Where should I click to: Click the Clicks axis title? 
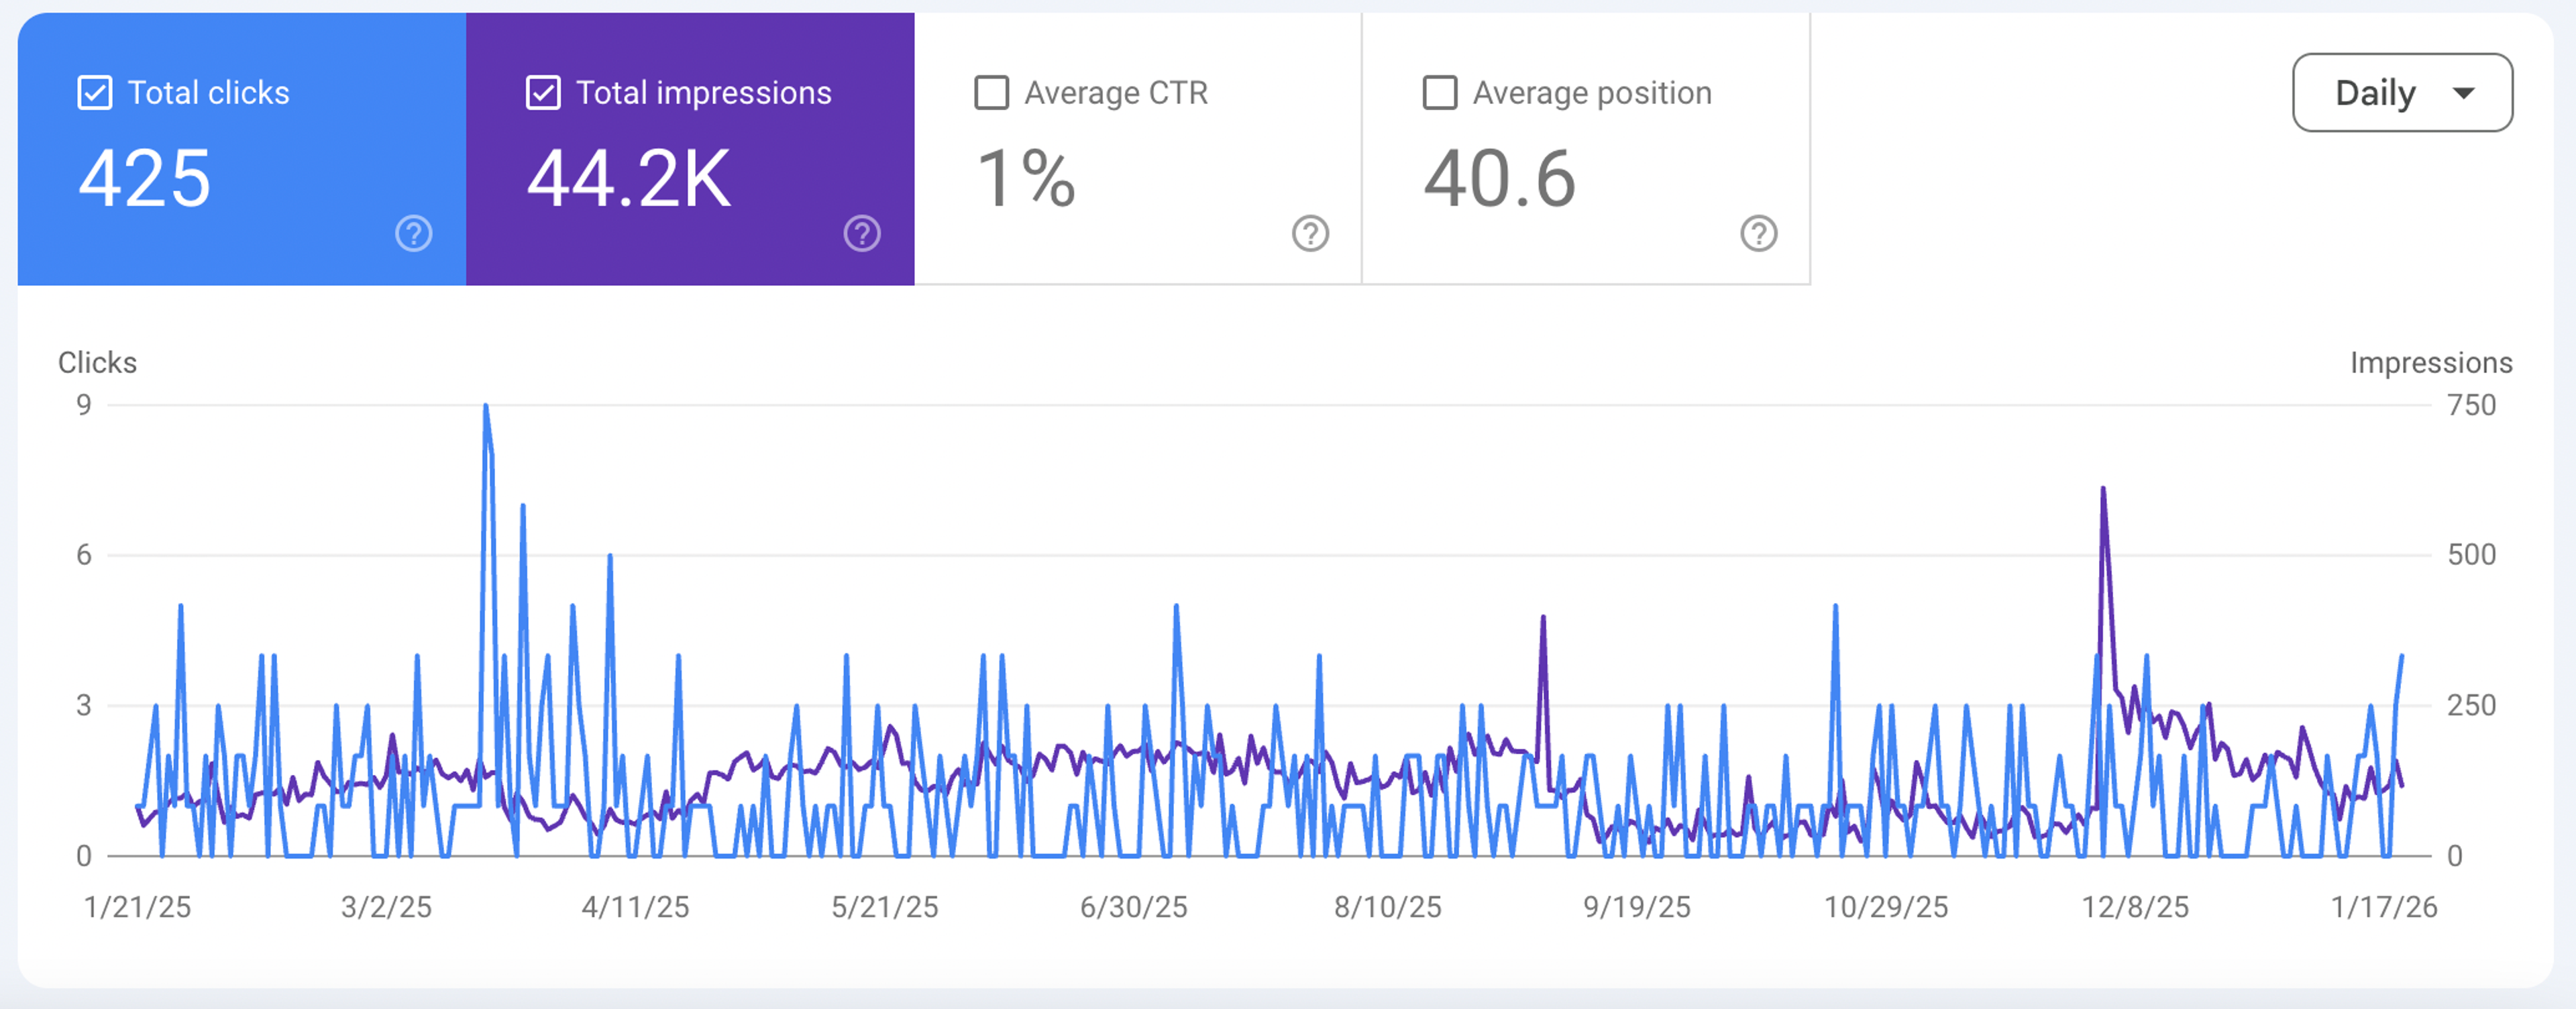tap(97, 362)
